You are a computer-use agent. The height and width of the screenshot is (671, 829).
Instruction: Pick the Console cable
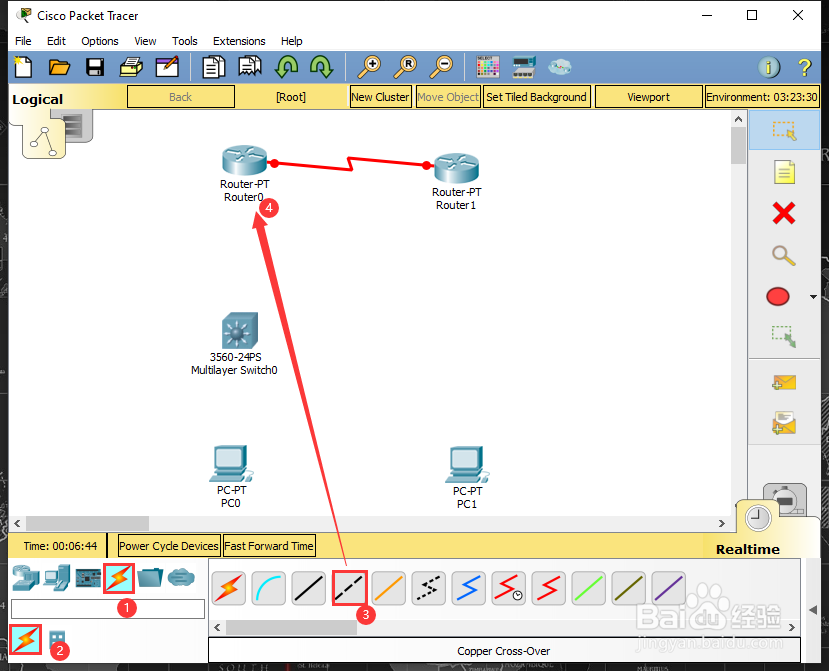(x=269, y=588)
